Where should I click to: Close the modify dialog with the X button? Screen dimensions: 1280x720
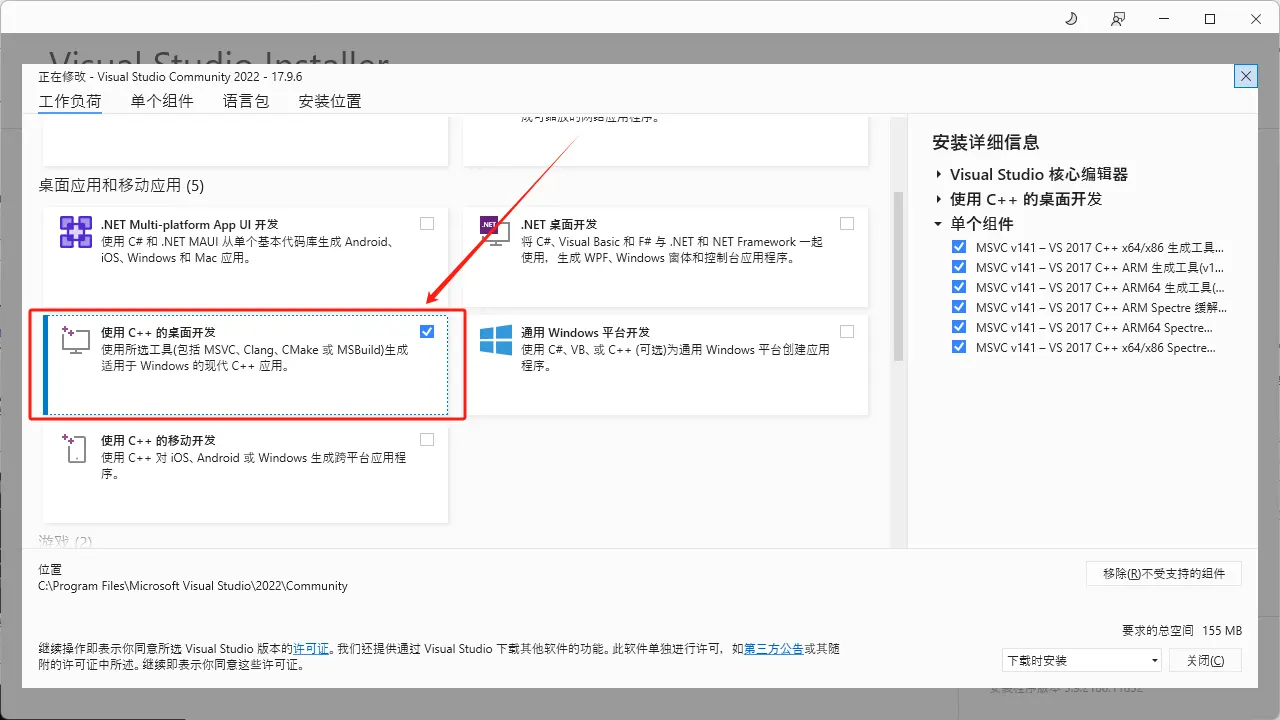point(1245,76)
